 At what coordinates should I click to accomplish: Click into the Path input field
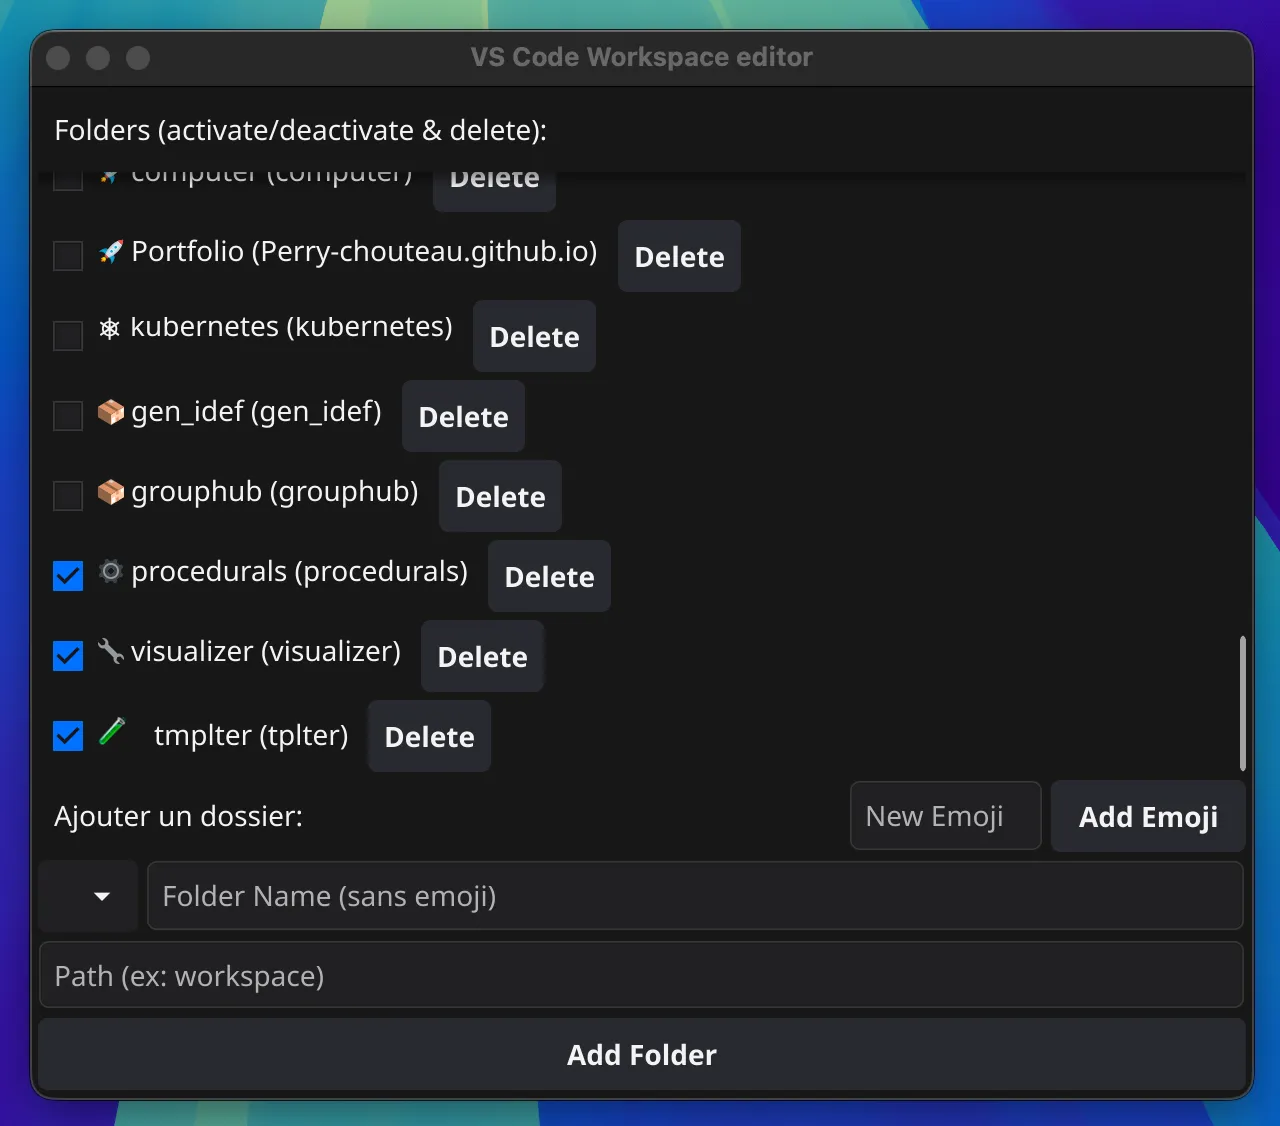coord(641,975)
